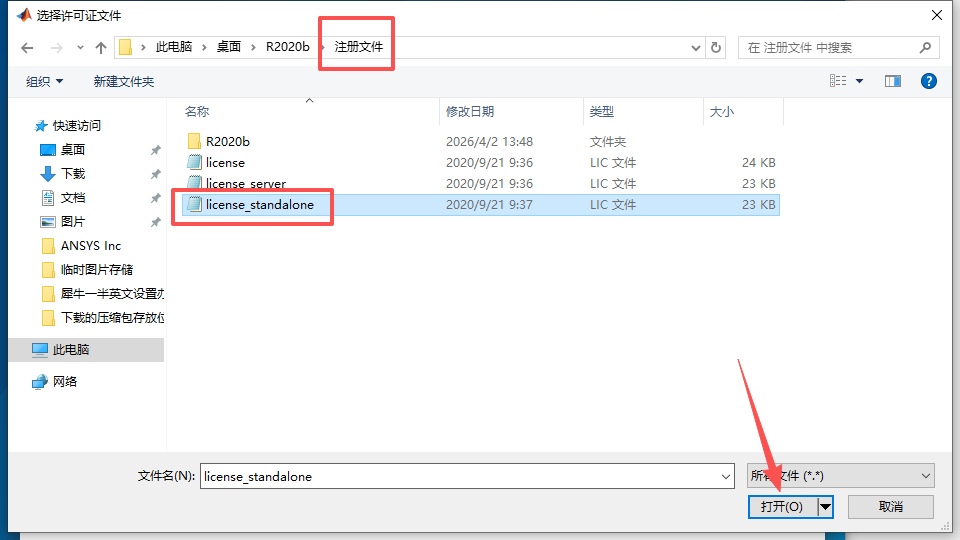Go back with the left arrow

point(27,48)
